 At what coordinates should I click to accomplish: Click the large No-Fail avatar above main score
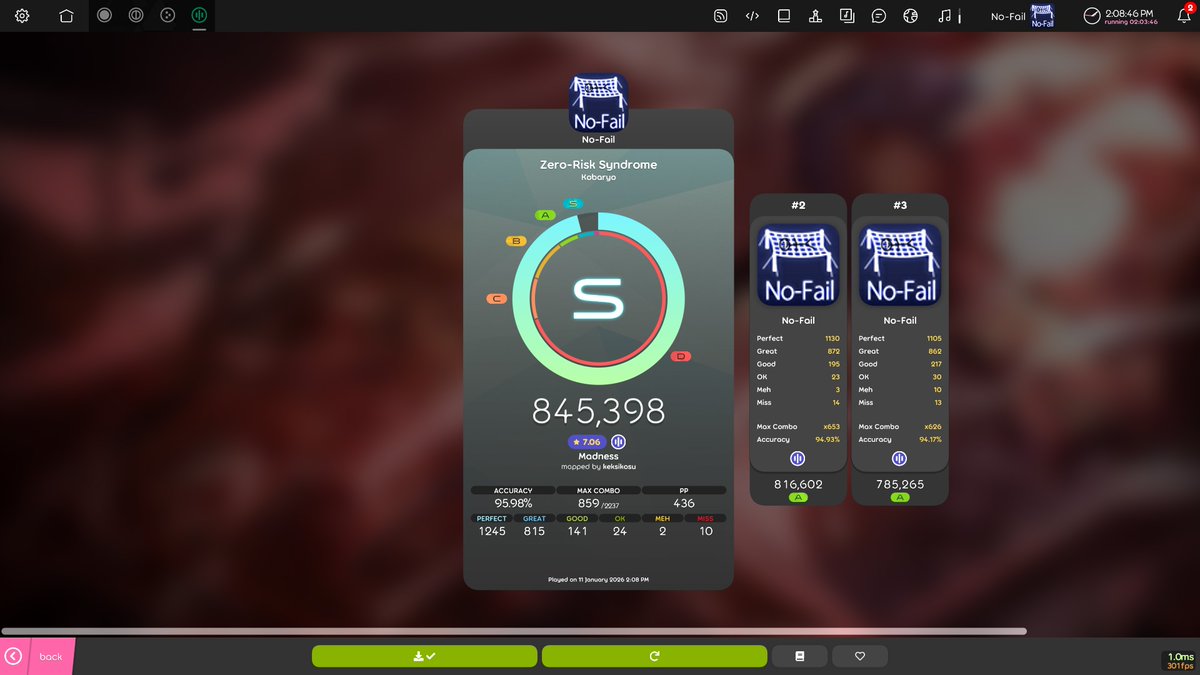coord(598,104)
